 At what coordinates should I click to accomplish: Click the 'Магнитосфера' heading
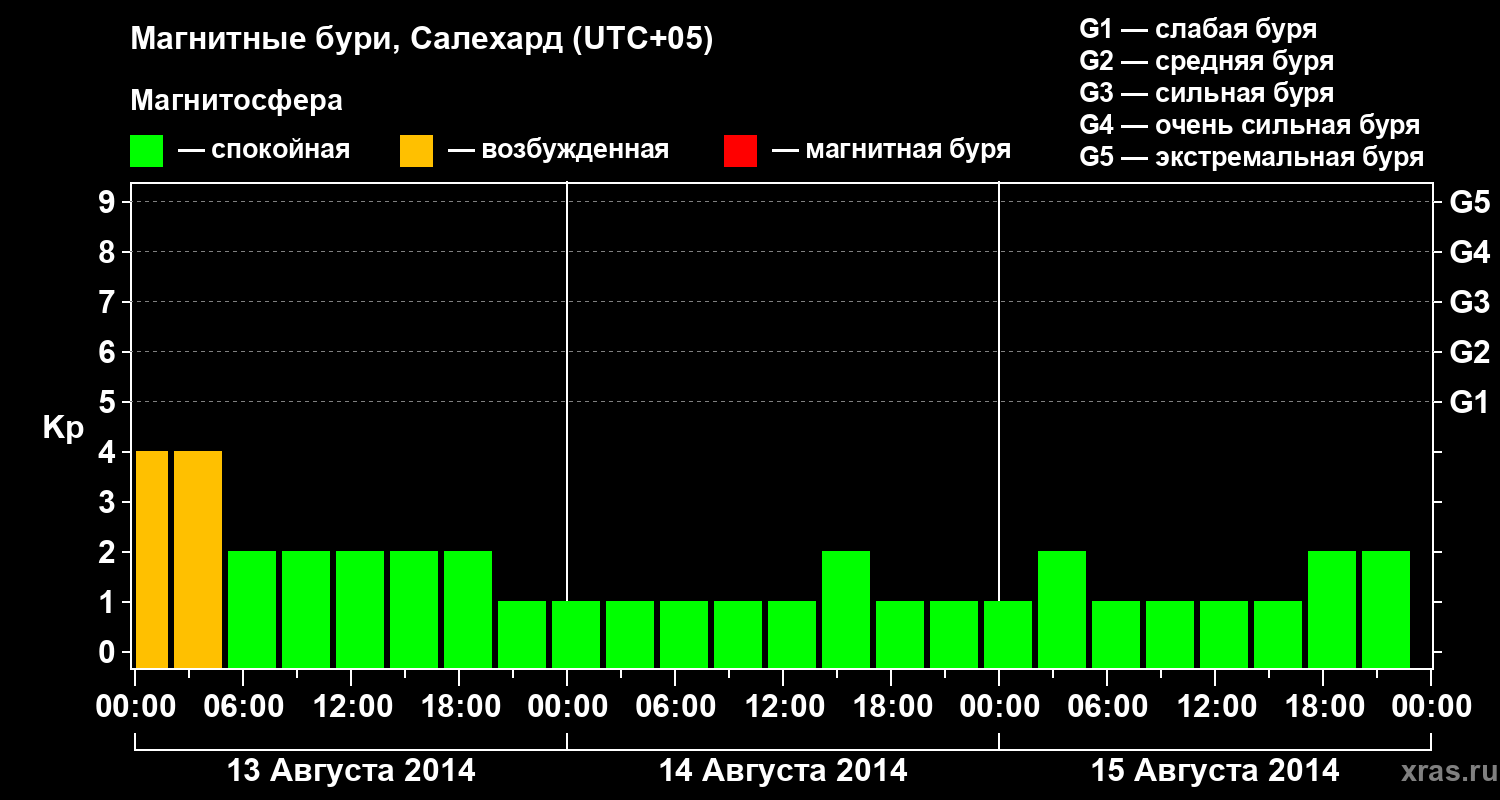[x=236, y=101]
